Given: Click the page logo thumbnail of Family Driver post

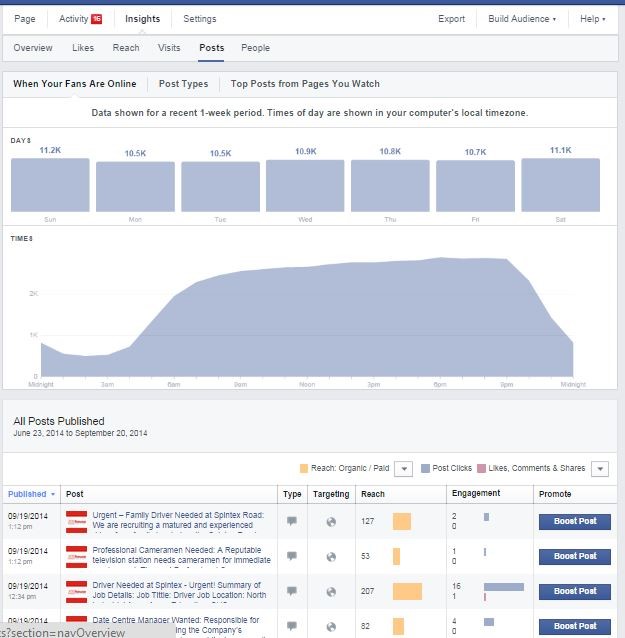Looking at the screenshot, I should (x=76, y=522).
